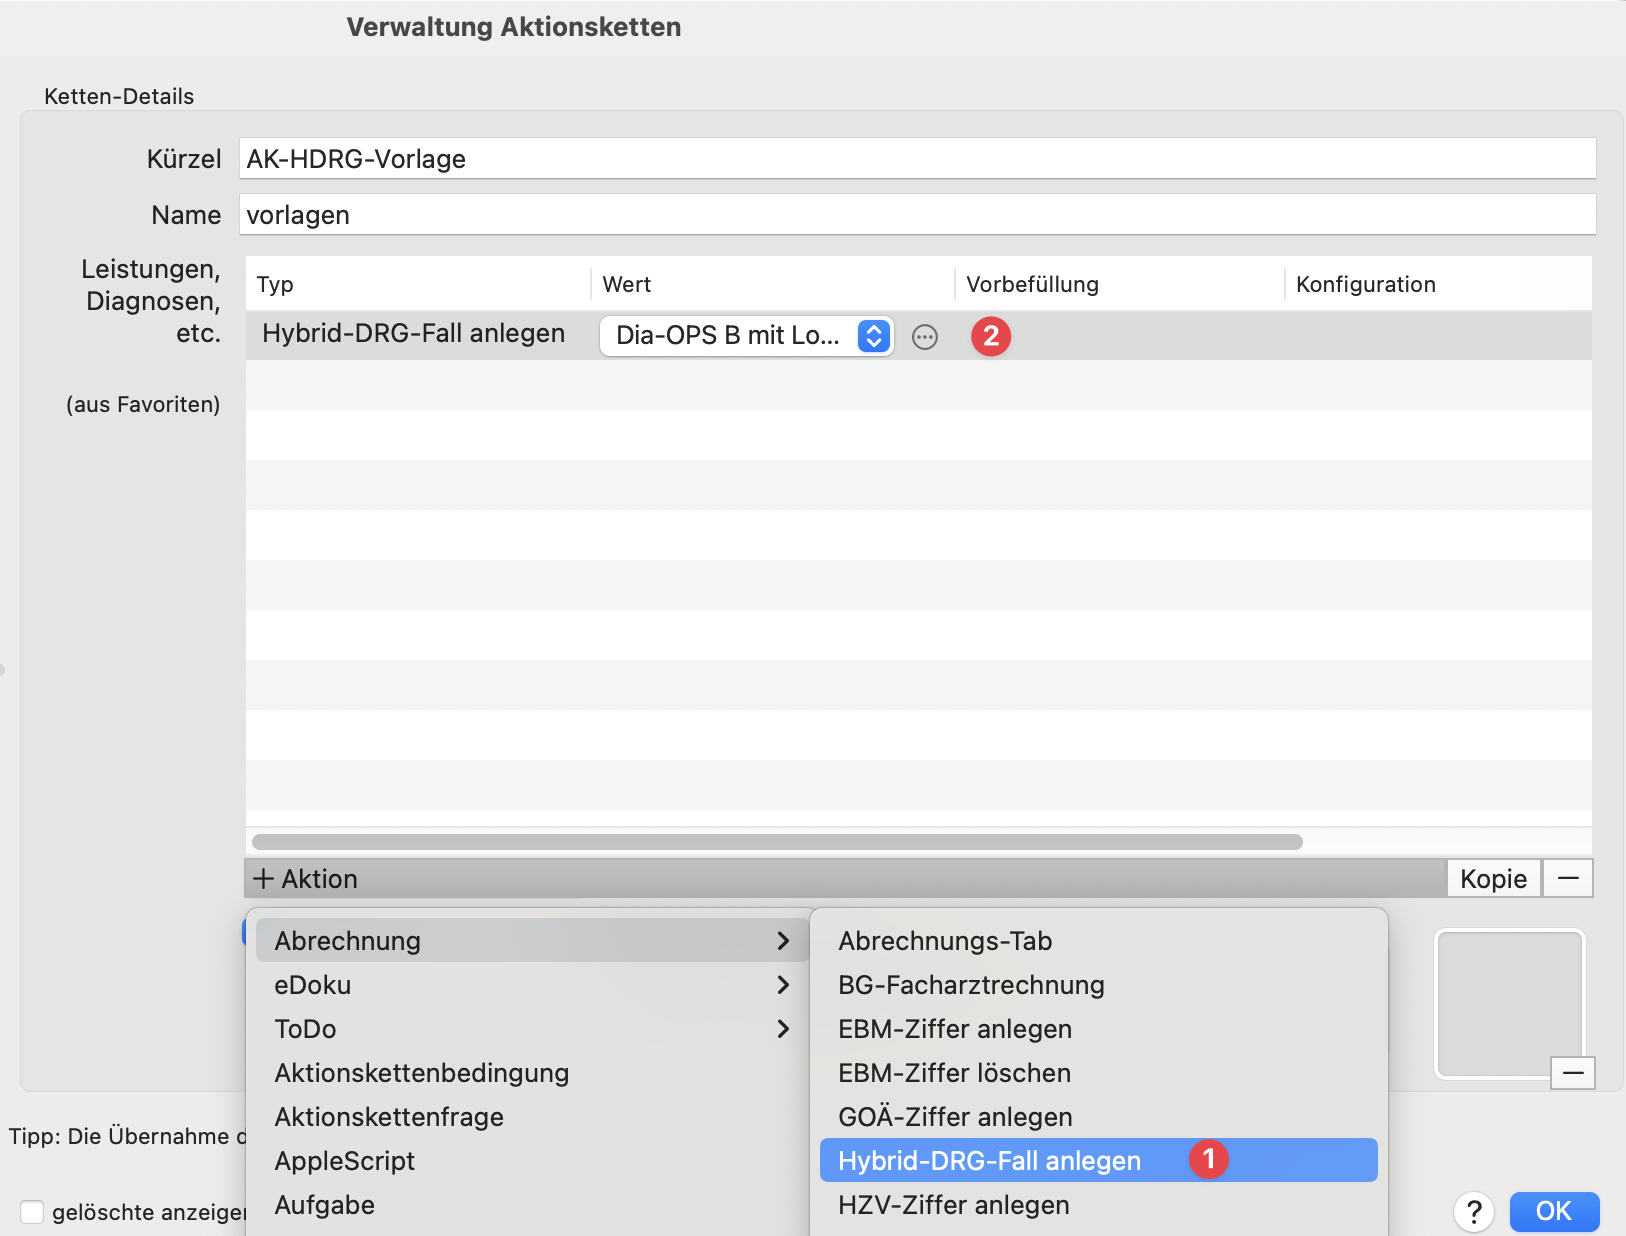
Task: Select Hybrid-DRG-Fall anlegen in submenu
Action: point(1099,1160)
